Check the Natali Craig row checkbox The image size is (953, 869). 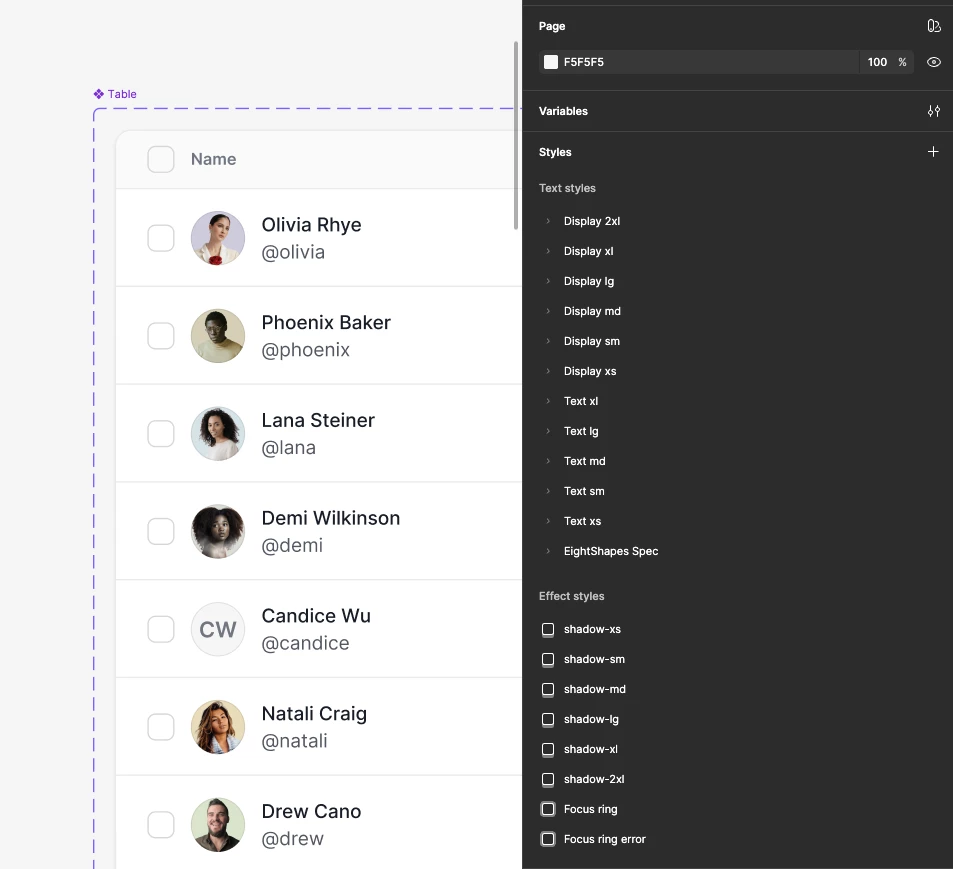(x=161, y=727)
